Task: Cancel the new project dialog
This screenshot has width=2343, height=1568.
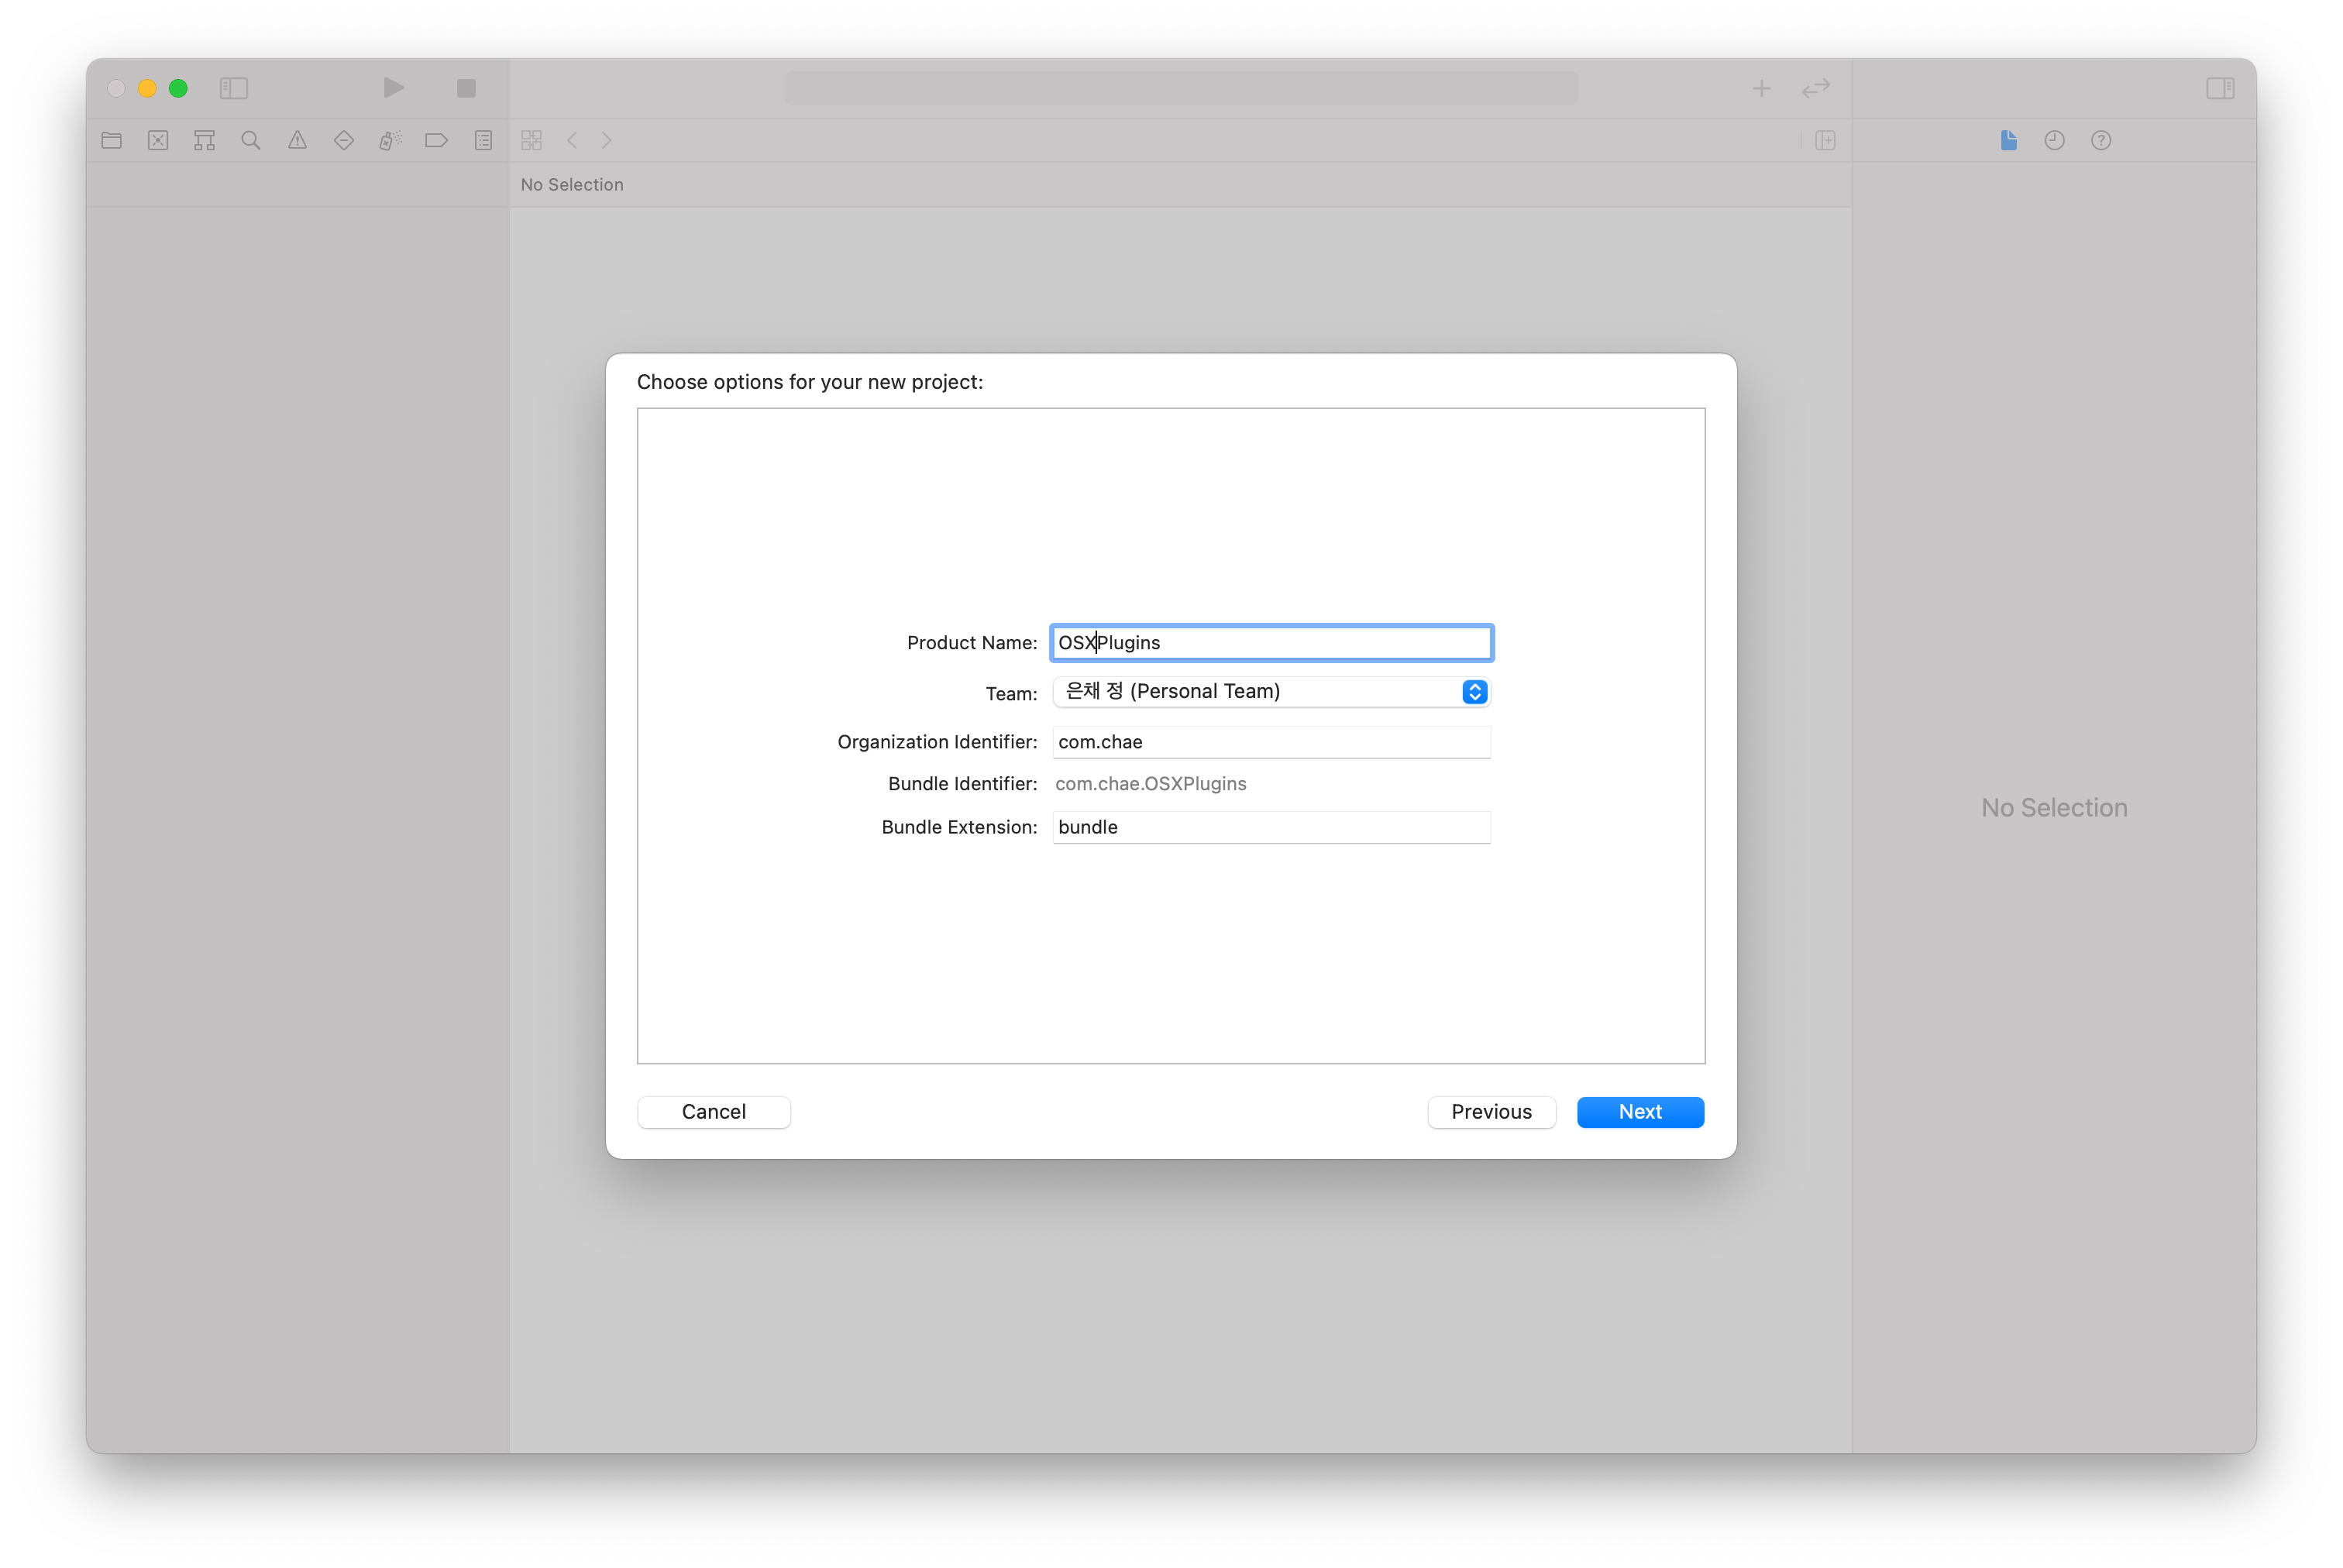Action: click(713, 1112)
